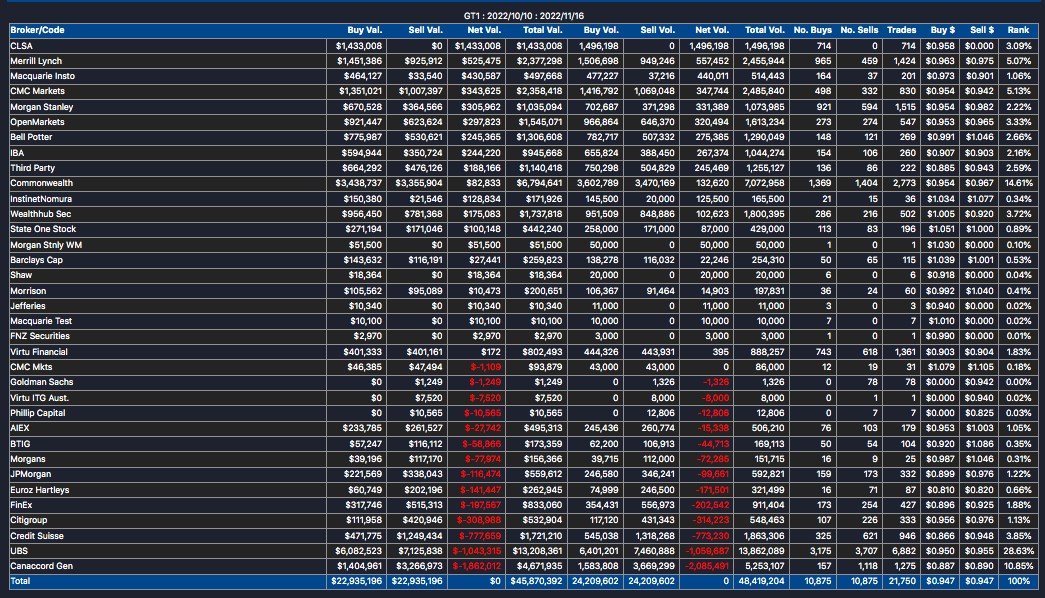Select the Total Vol. column header
Viewport: 1045px width, 598px height.
[x=765, y=30]
